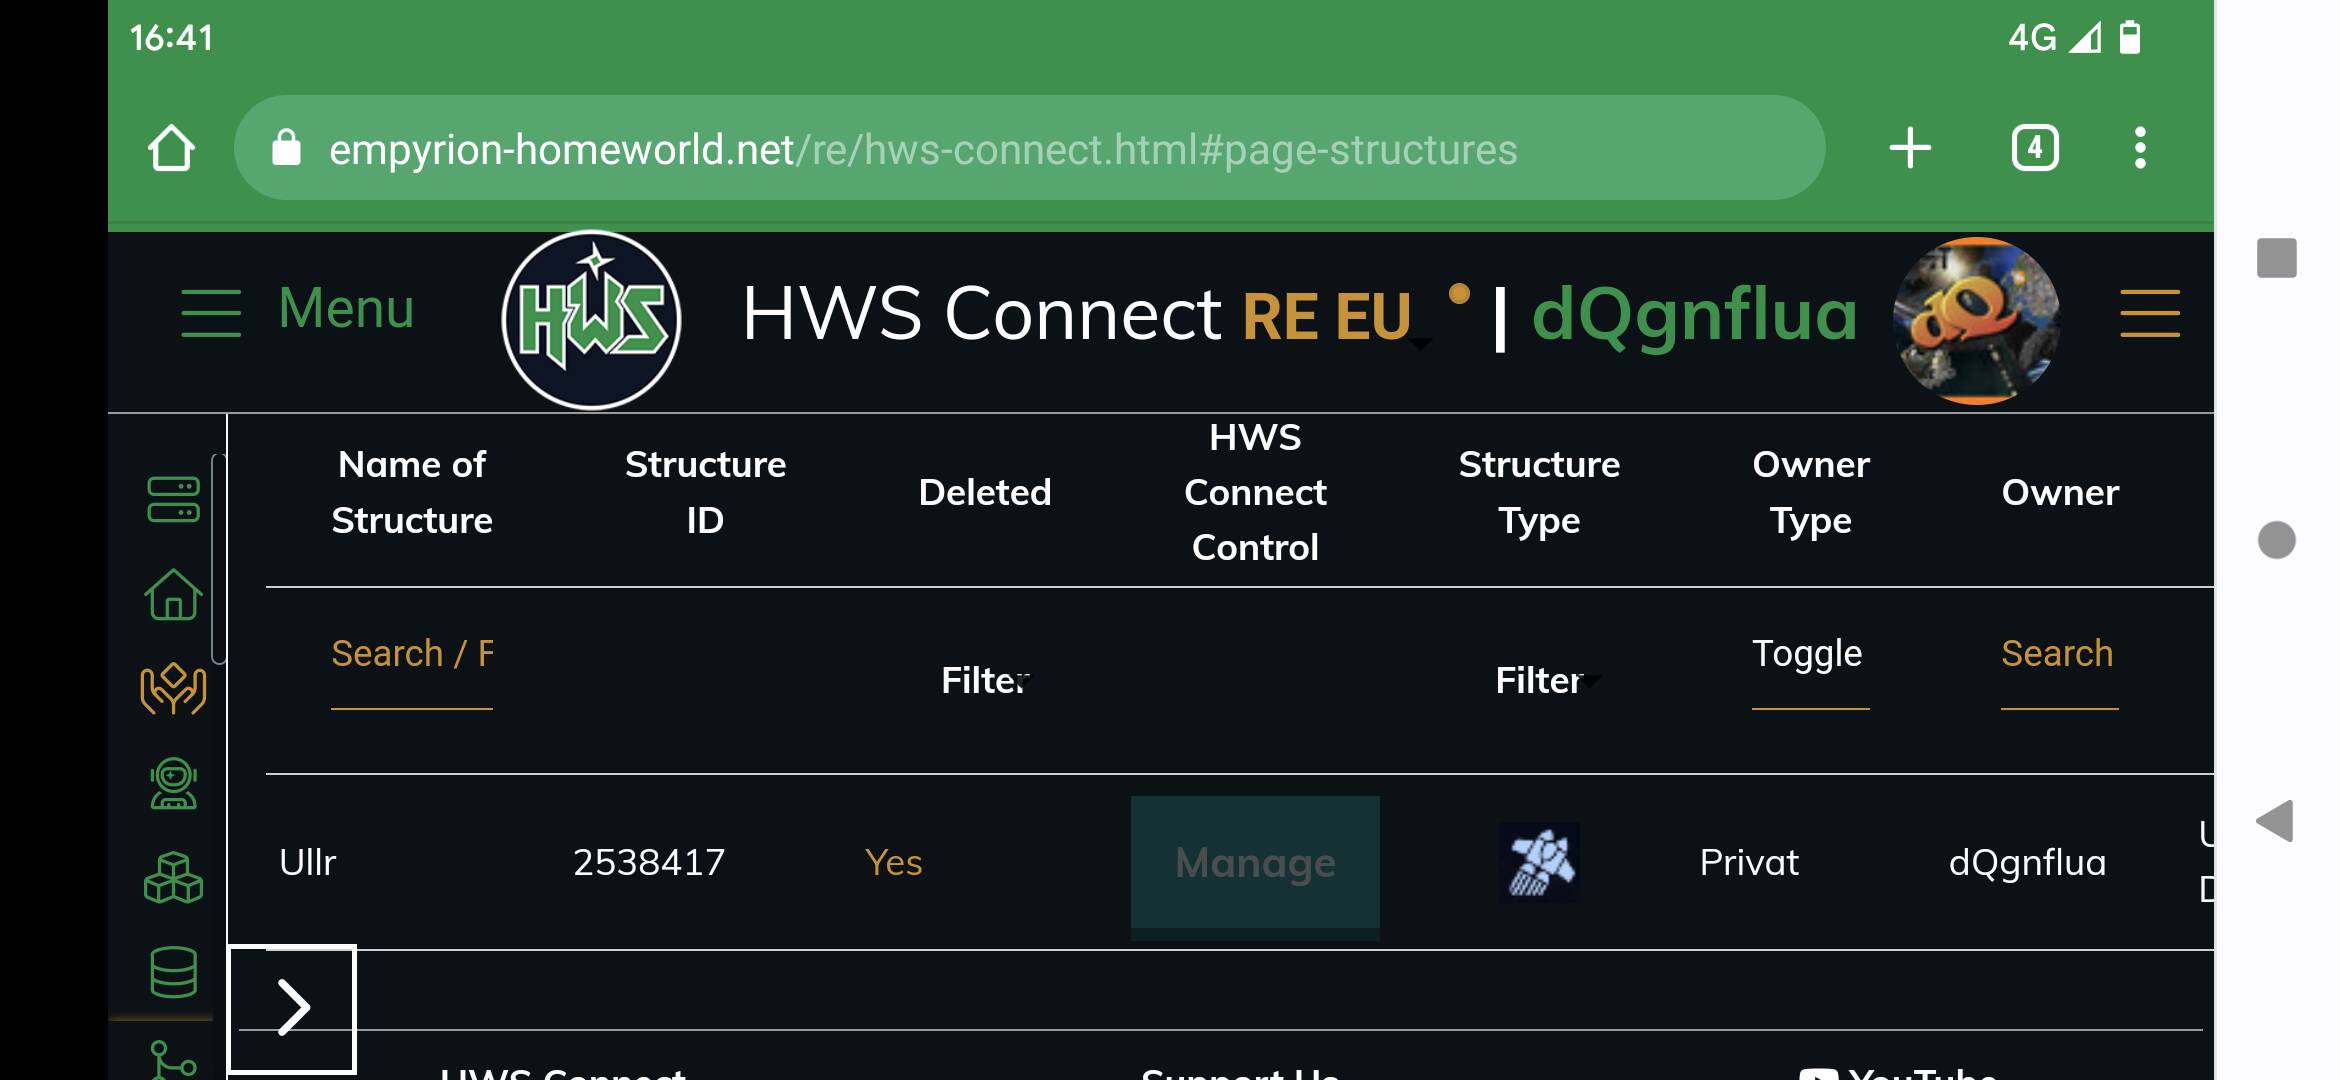Click owner dQgnflua in the Ullr row
2340x1080 pixels.
(x=2027, y=862)
